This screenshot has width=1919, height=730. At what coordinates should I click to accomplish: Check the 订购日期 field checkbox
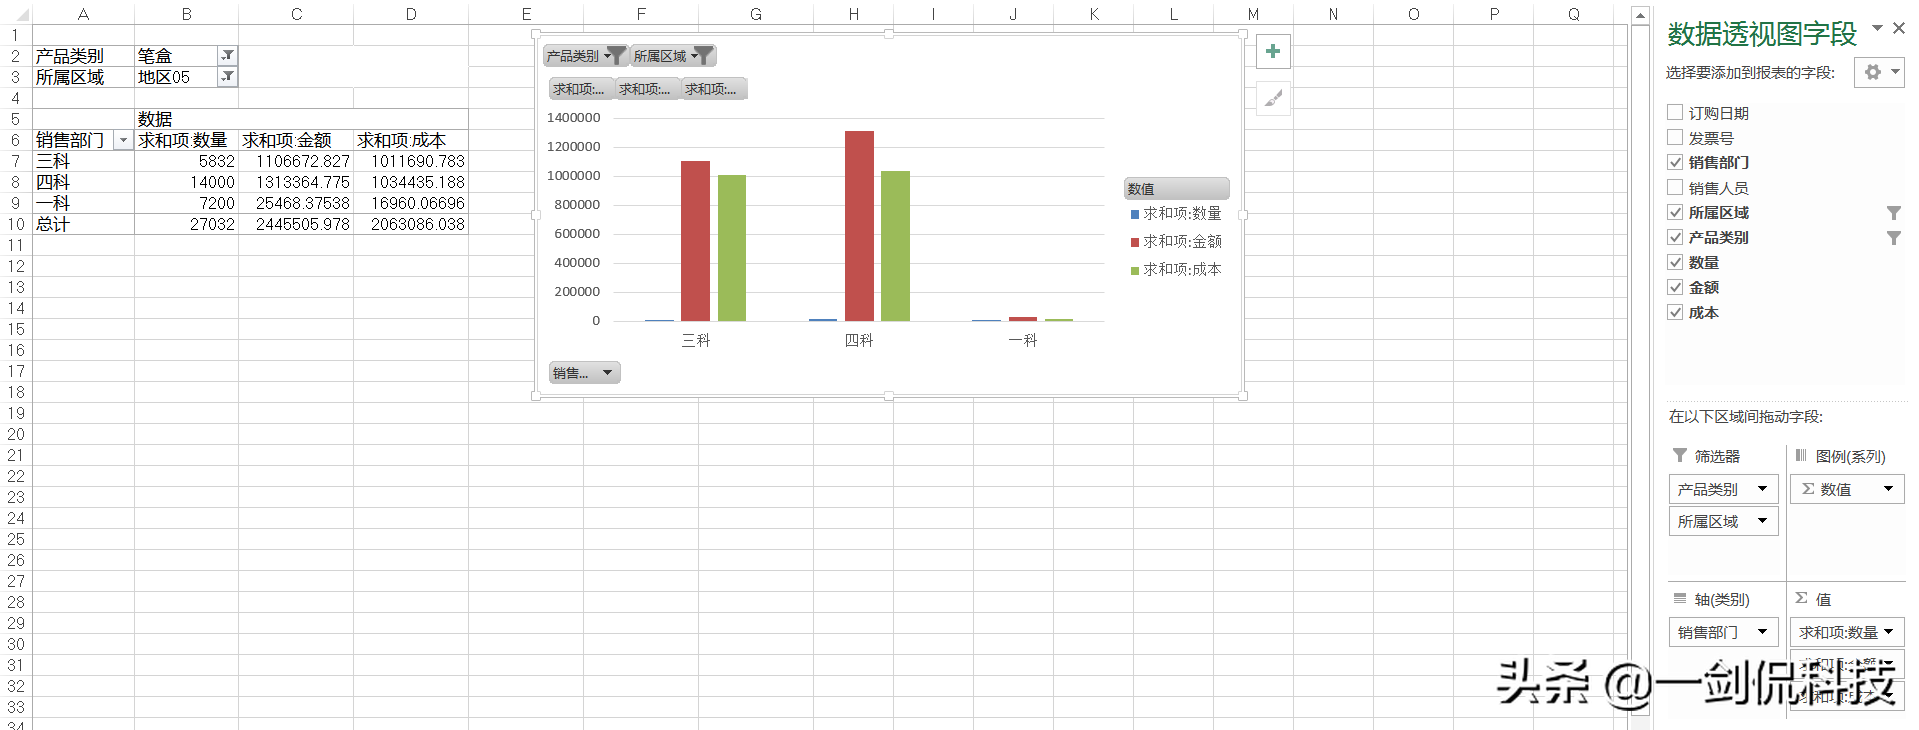coord(1675,112)
